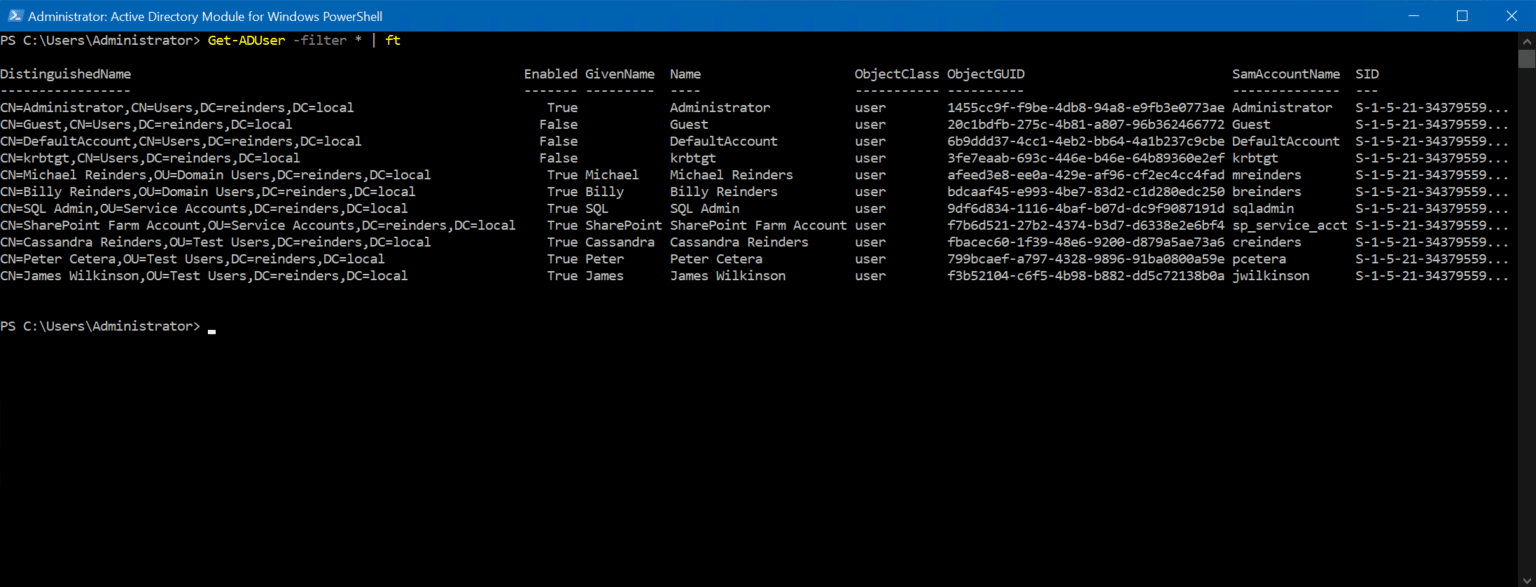The image size is (1536, 587).
Task: Click the ft pipe argument in the command
Action: click(x=392, y=40)
